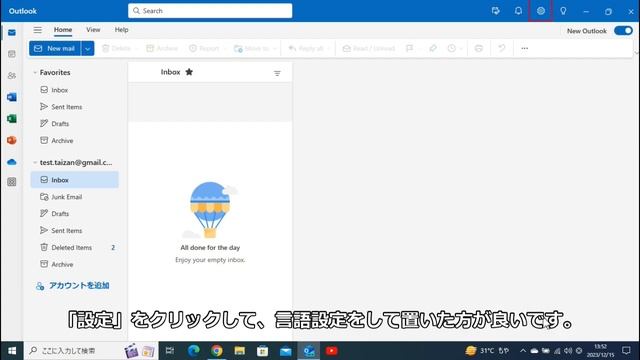Click the Delete button in ribbon
Viewport: 640px width, 360px height.
pyautogui.click(x=116, y=49)
